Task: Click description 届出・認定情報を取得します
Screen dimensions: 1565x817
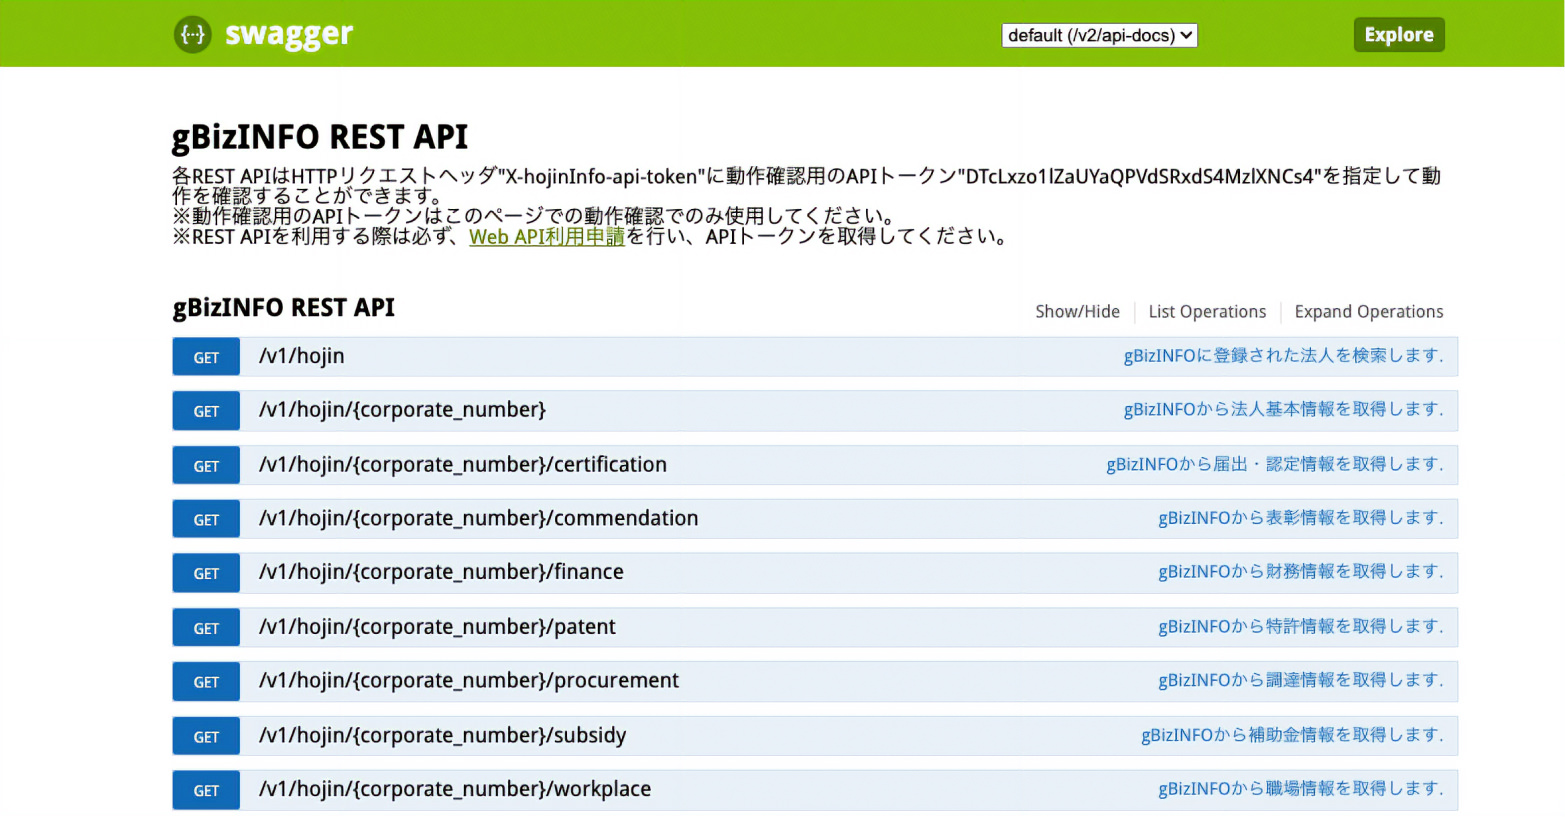Action: coord(1275,464)
